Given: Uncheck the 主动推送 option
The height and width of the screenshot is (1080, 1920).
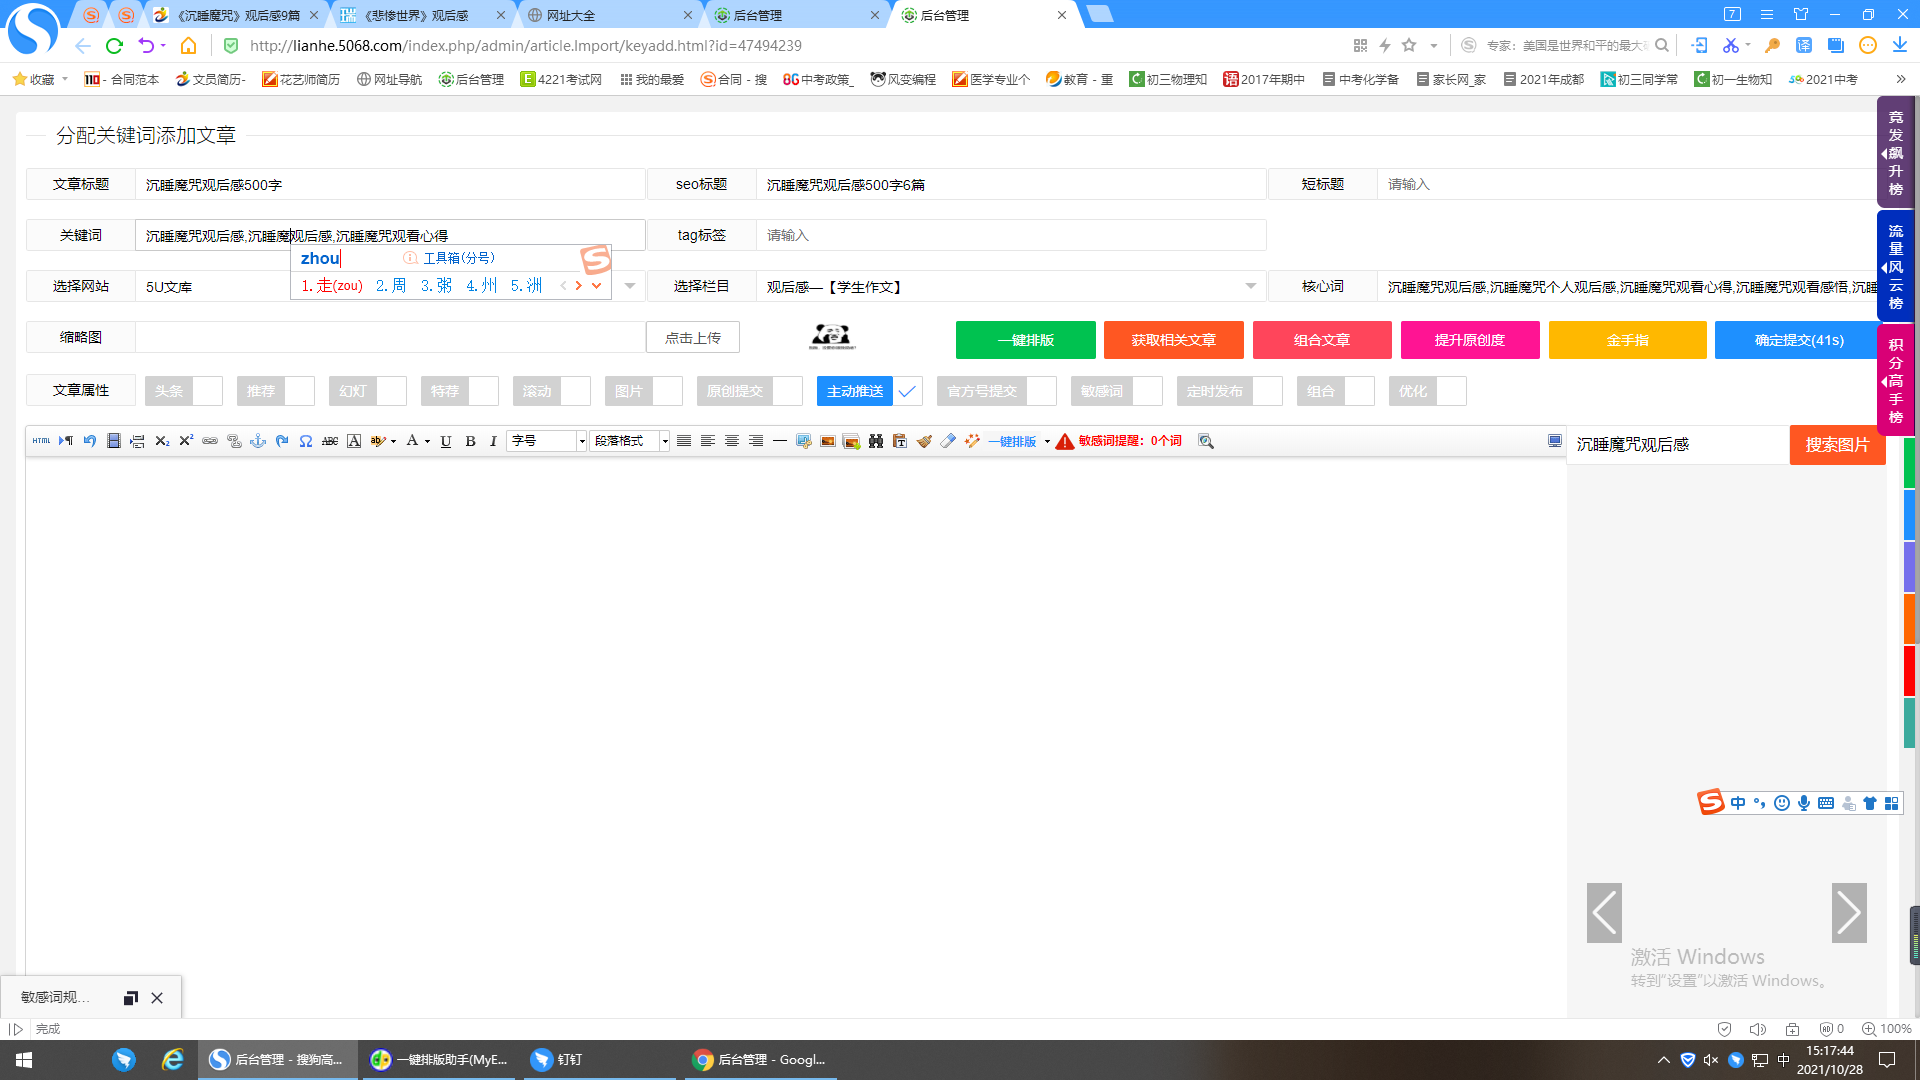Looking at the screenshot, I should click(x=908, y=391).
